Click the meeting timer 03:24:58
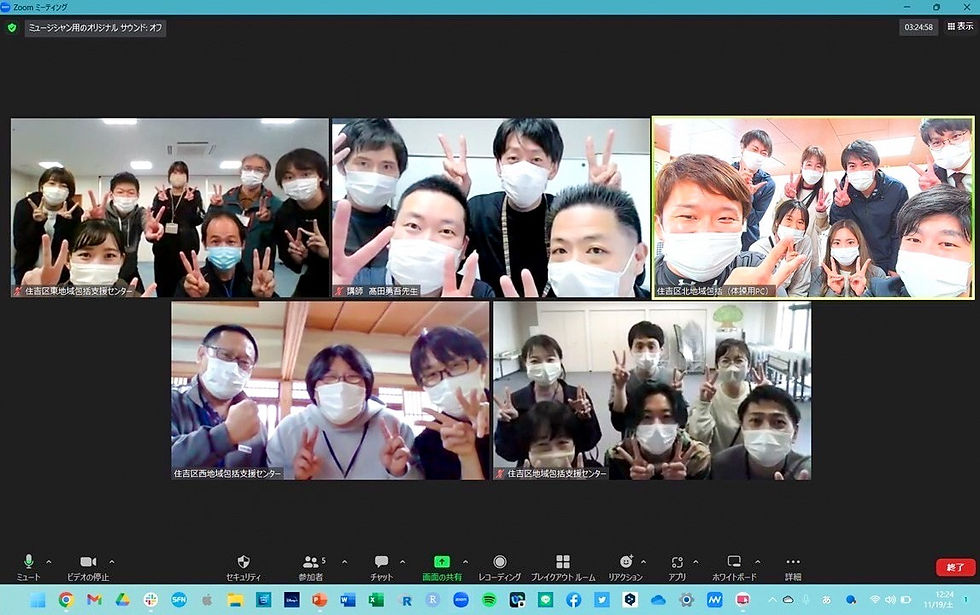 click(918, 28)
